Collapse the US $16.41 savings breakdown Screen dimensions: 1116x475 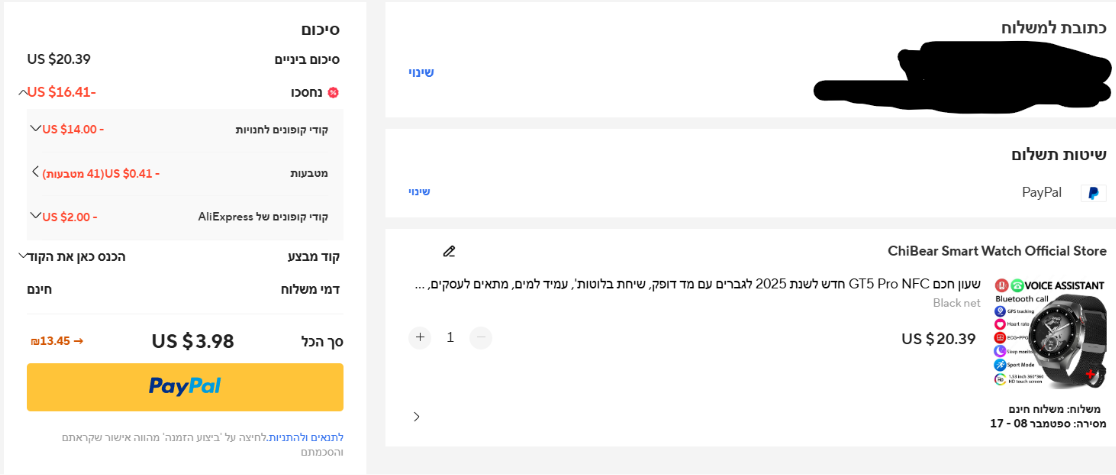(23, 92)
